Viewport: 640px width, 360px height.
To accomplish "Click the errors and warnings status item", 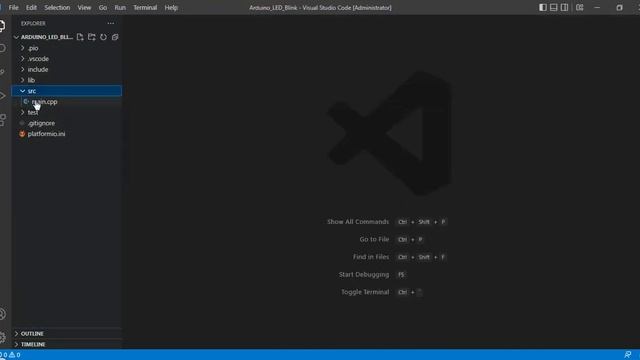I will click(11, 355).
